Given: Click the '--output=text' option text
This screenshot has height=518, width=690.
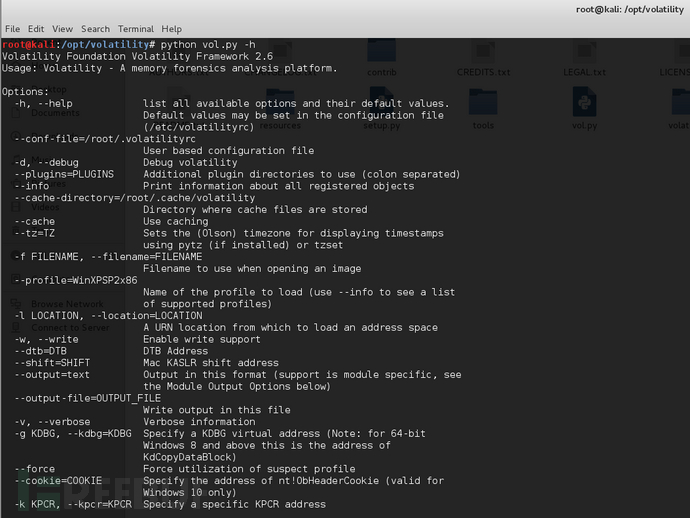Looking at the screenshot, I should 52,375.
